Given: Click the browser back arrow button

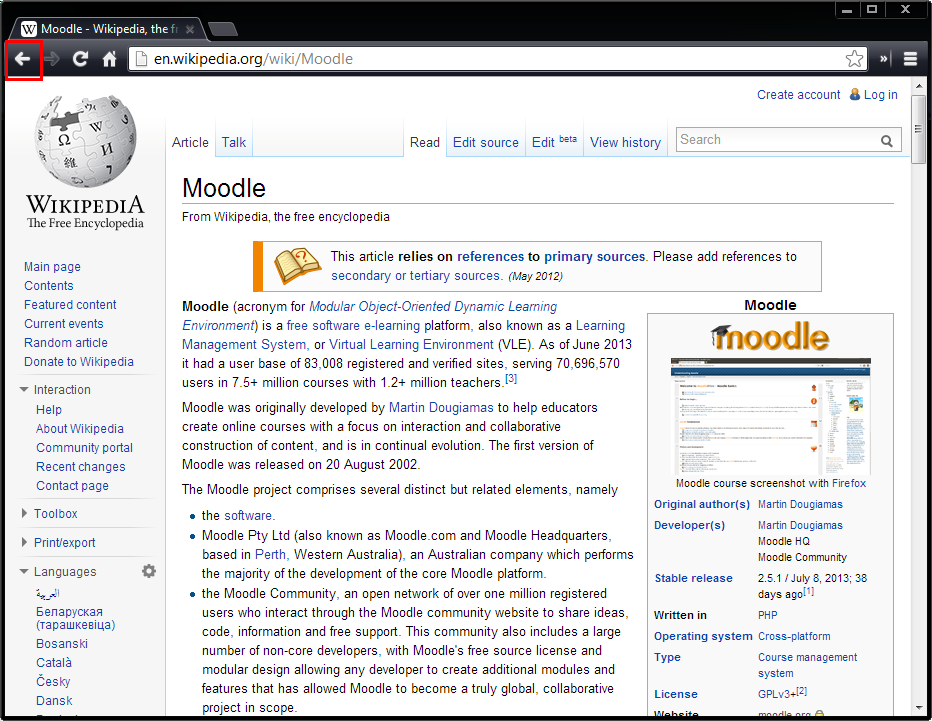Looking at the screenshot, I should tap(23, 59).
